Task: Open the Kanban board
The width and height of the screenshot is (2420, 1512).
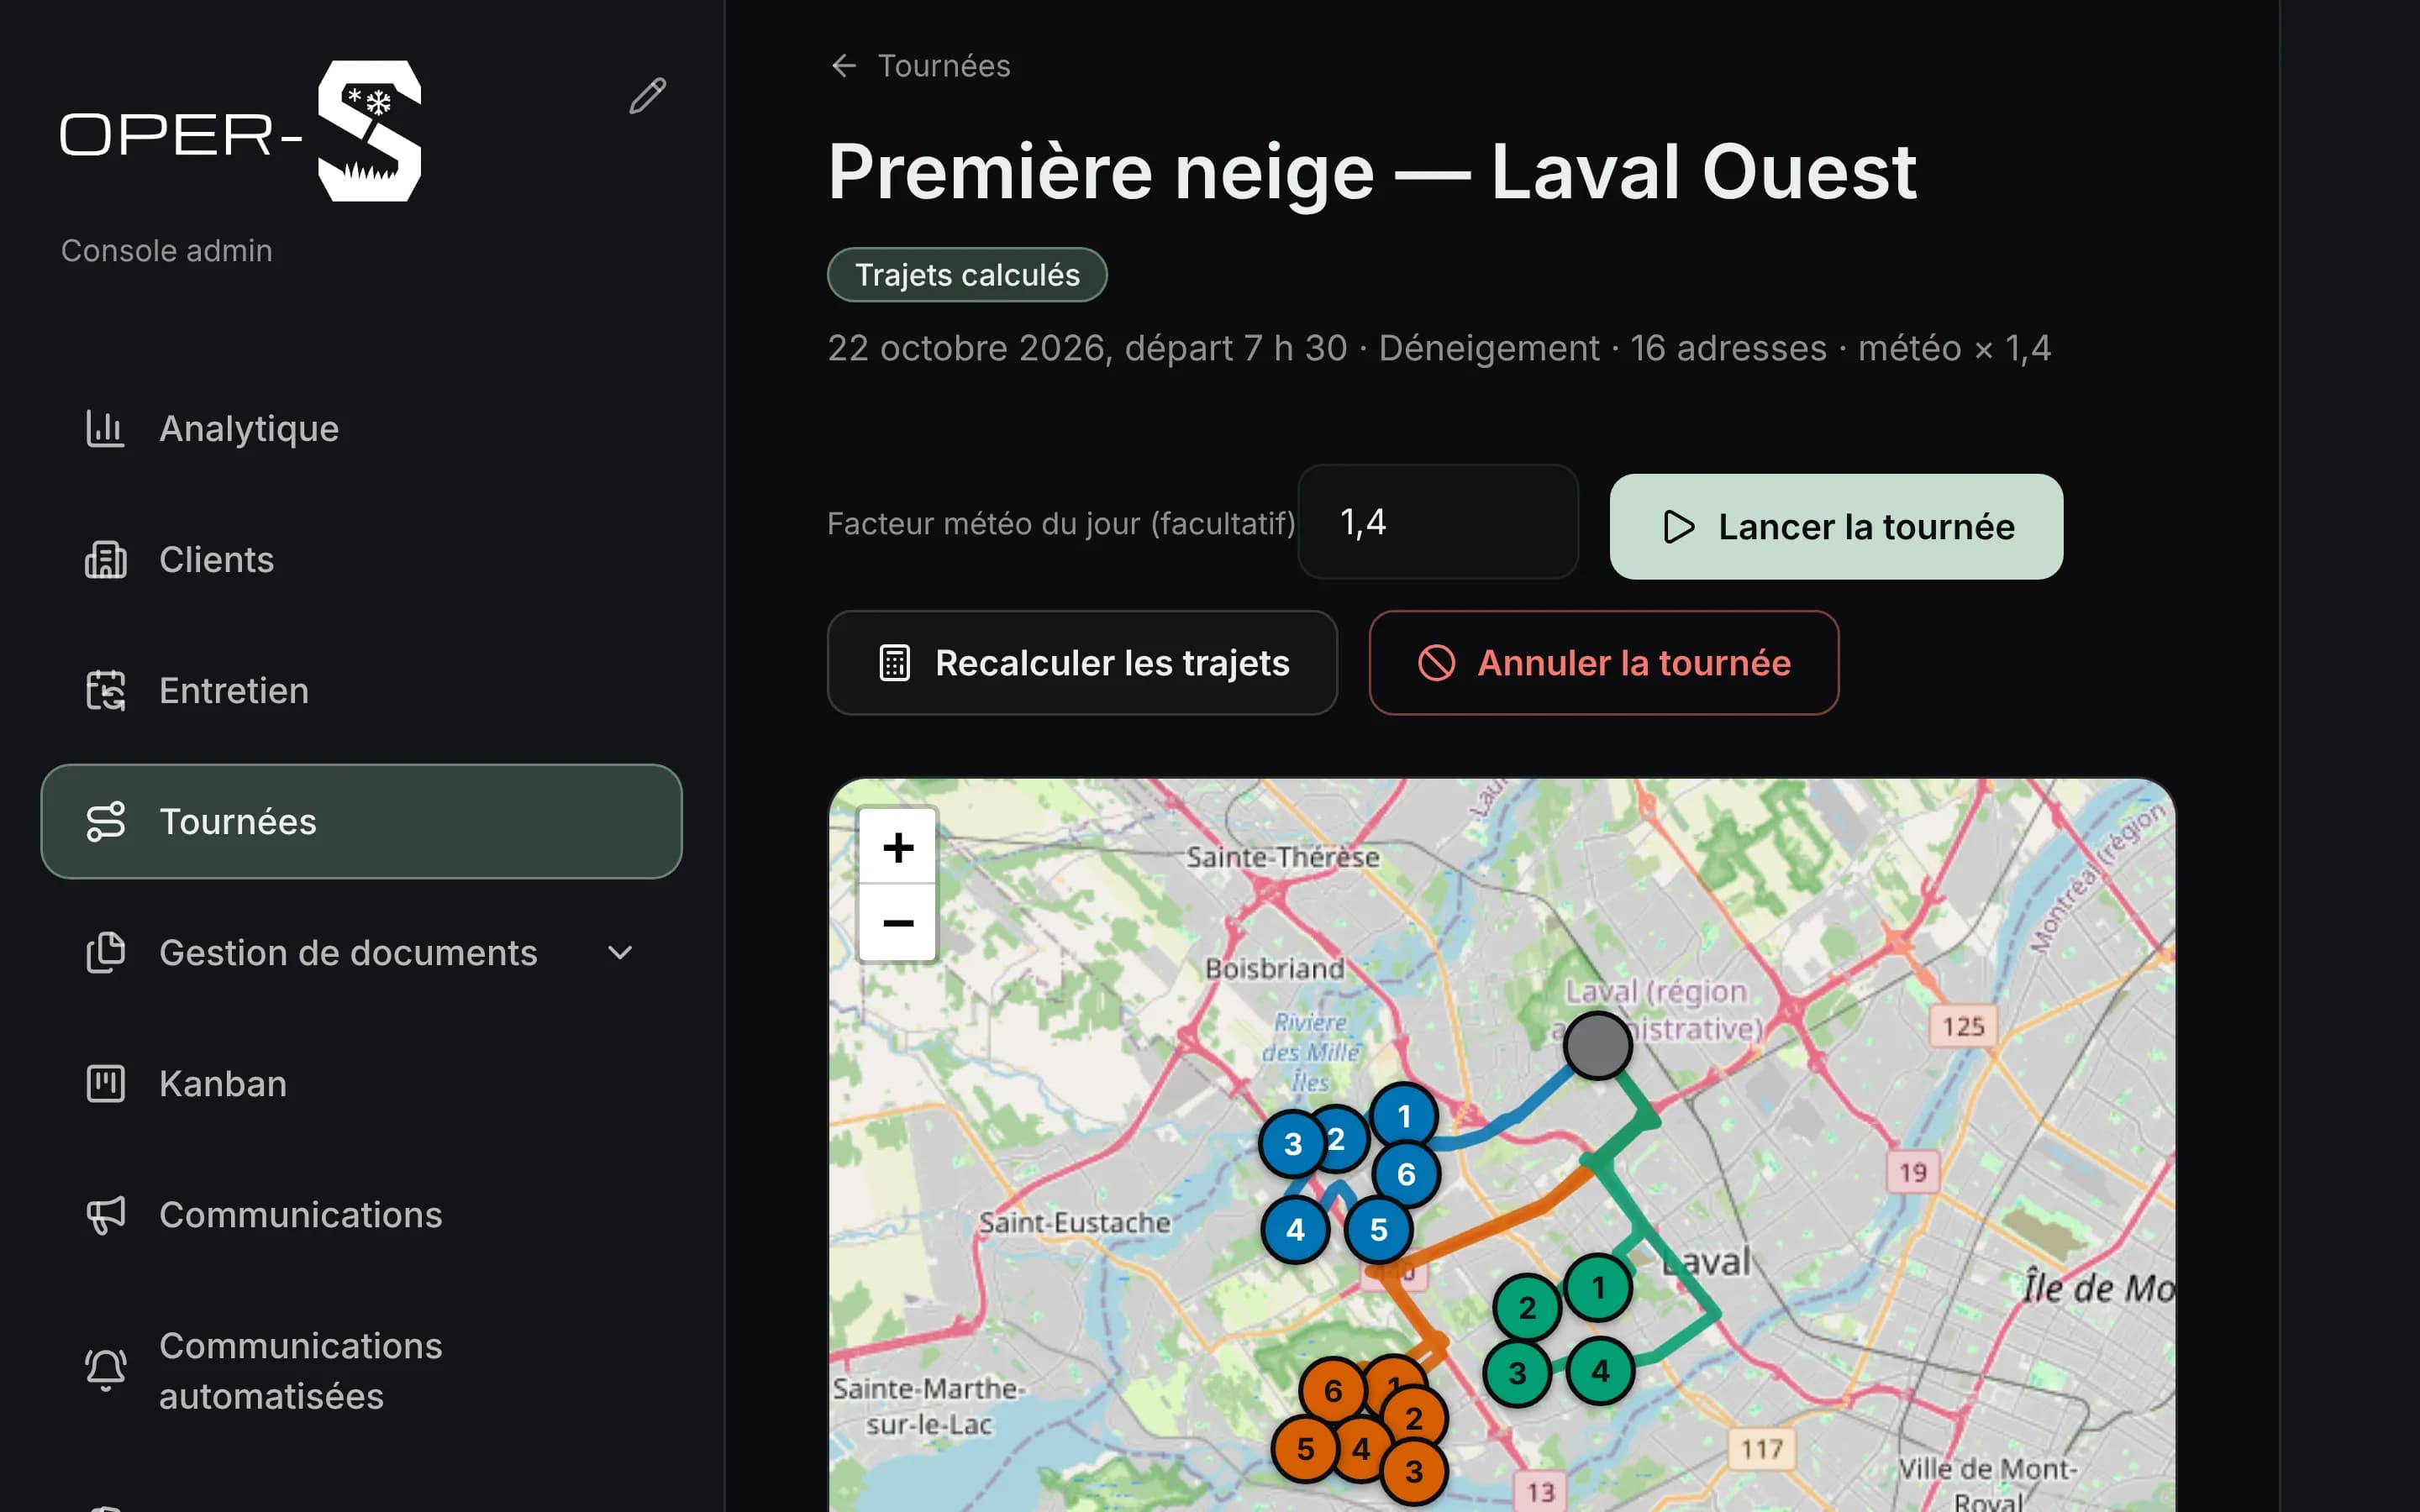Action: [x=361, y=1084]
